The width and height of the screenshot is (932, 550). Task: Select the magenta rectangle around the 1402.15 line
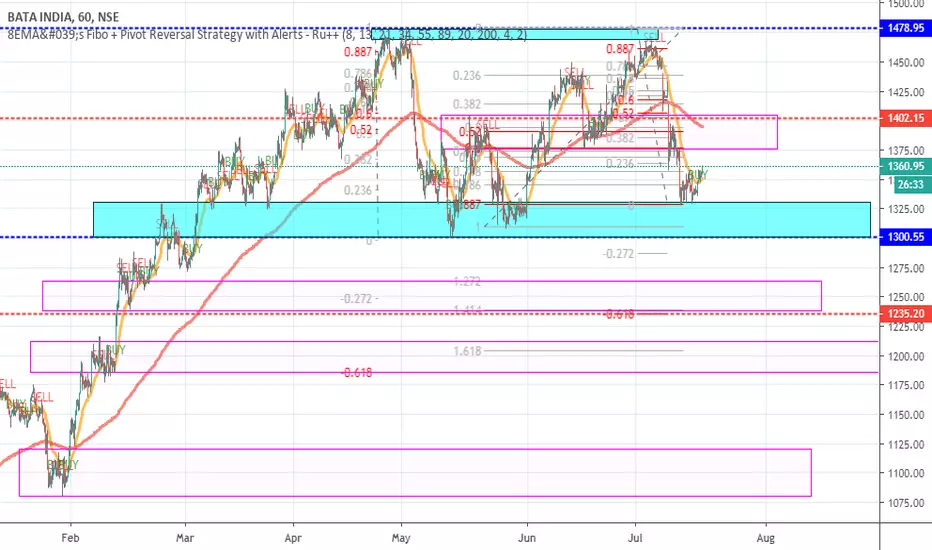[x=609, y=132]
